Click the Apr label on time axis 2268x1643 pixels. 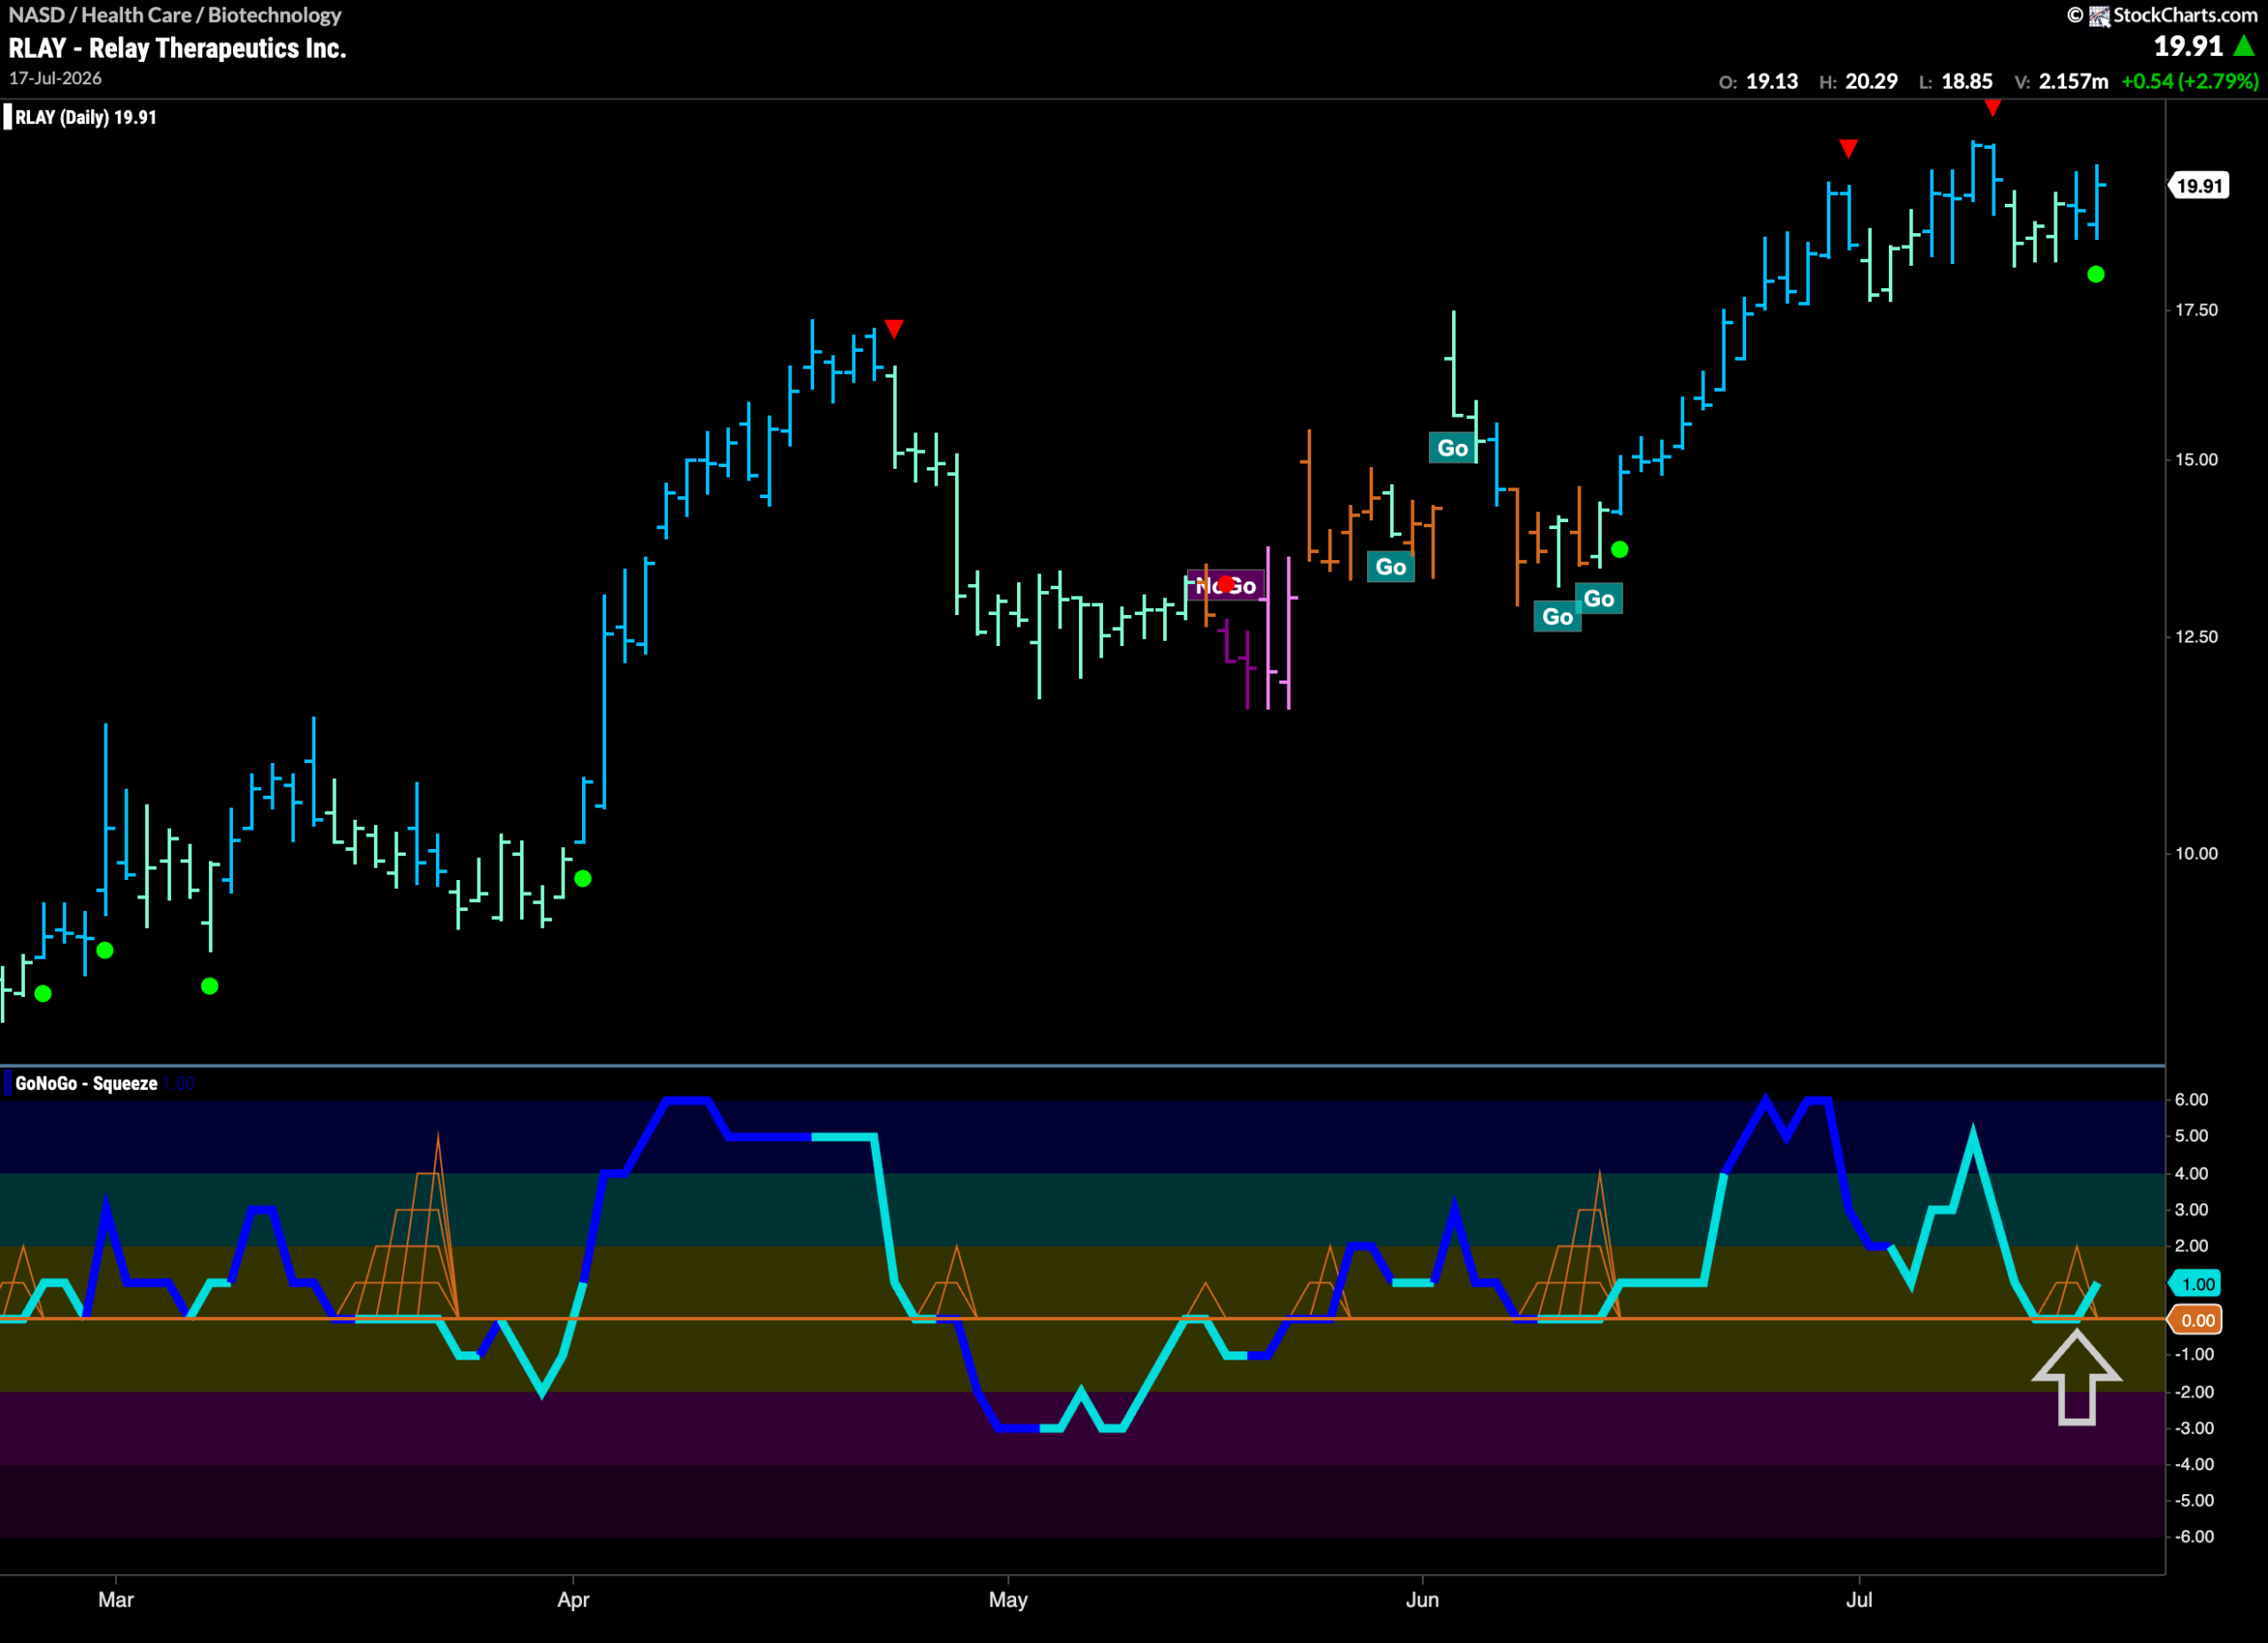pyautogui.click(x=573, y=1599)
